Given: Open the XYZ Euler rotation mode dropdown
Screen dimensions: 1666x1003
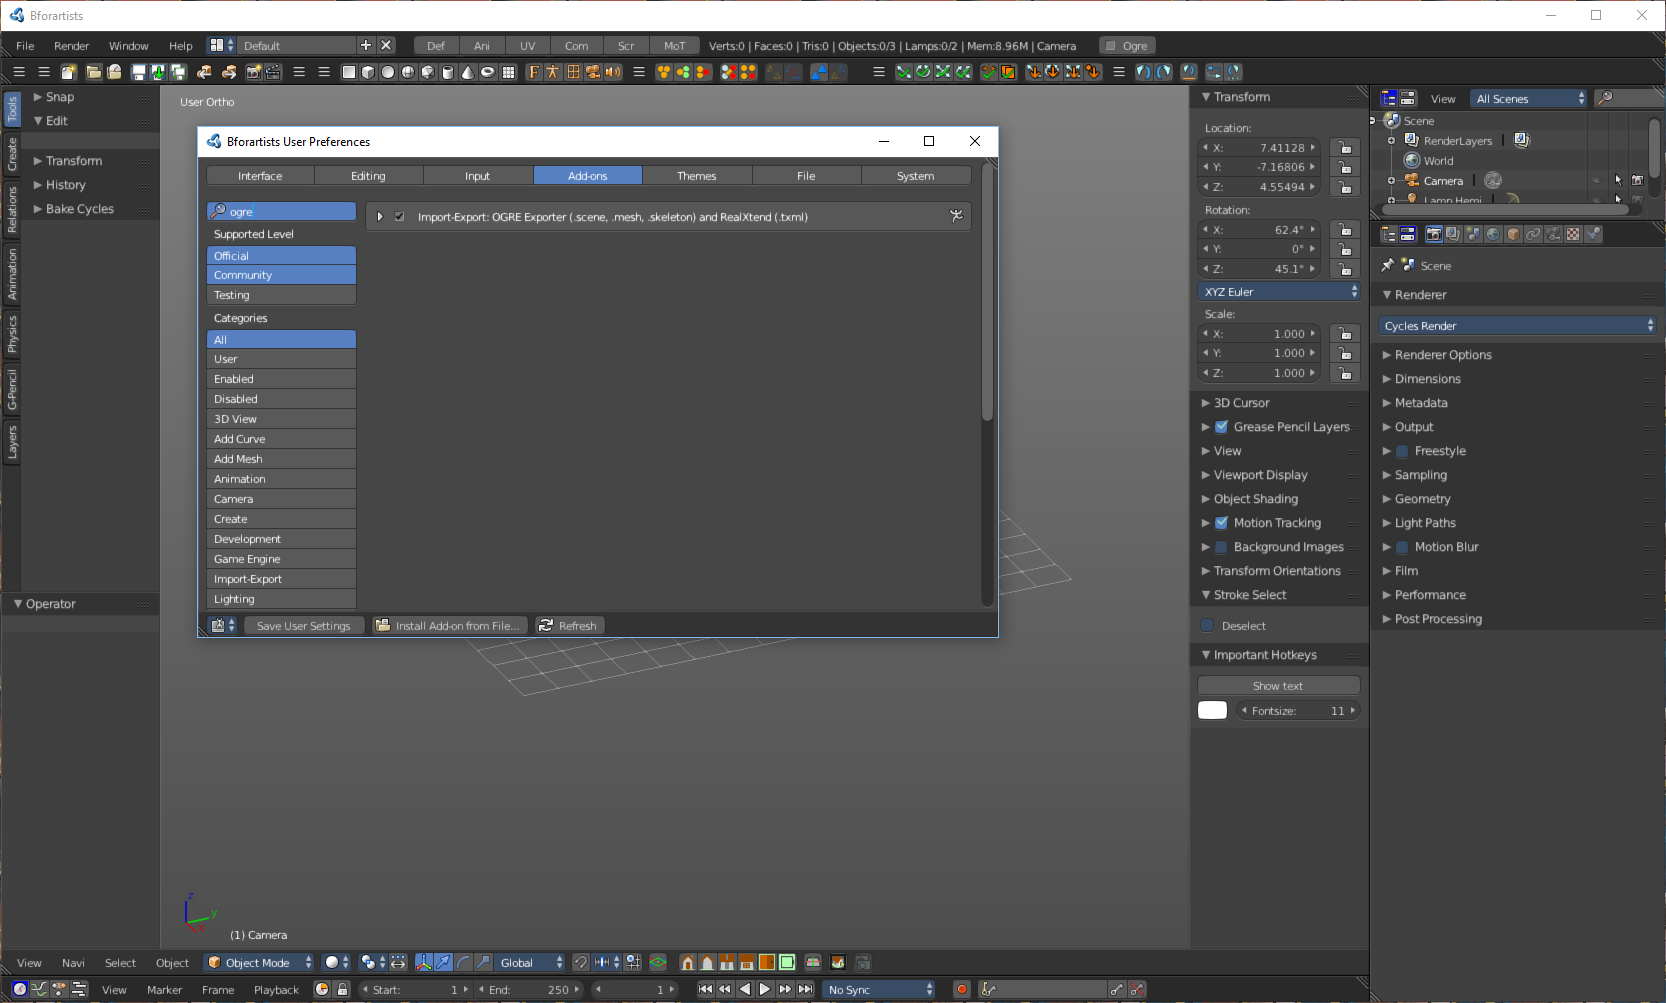Looking at the screenshot, I should pos(1279,292).
